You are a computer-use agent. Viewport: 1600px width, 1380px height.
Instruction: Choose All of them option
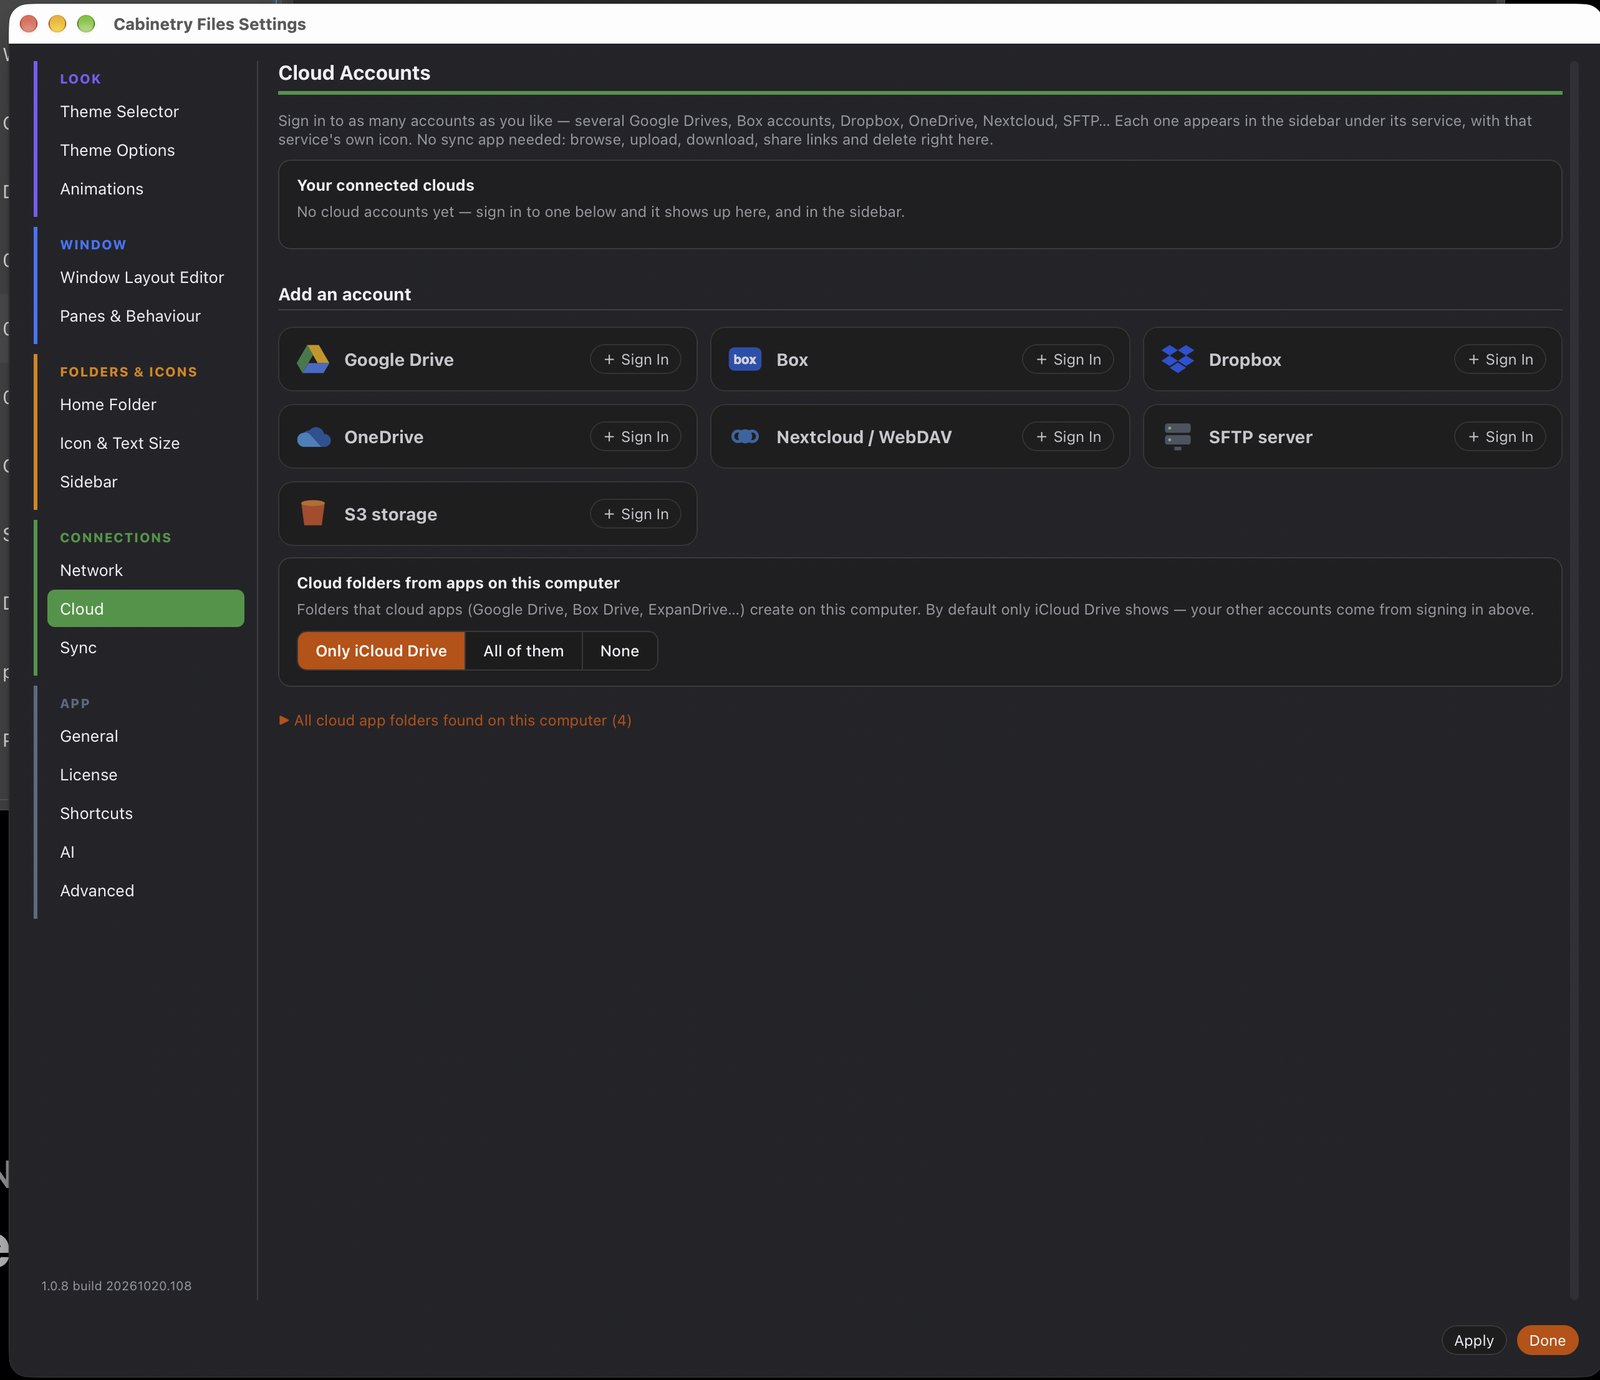[523, 651]
